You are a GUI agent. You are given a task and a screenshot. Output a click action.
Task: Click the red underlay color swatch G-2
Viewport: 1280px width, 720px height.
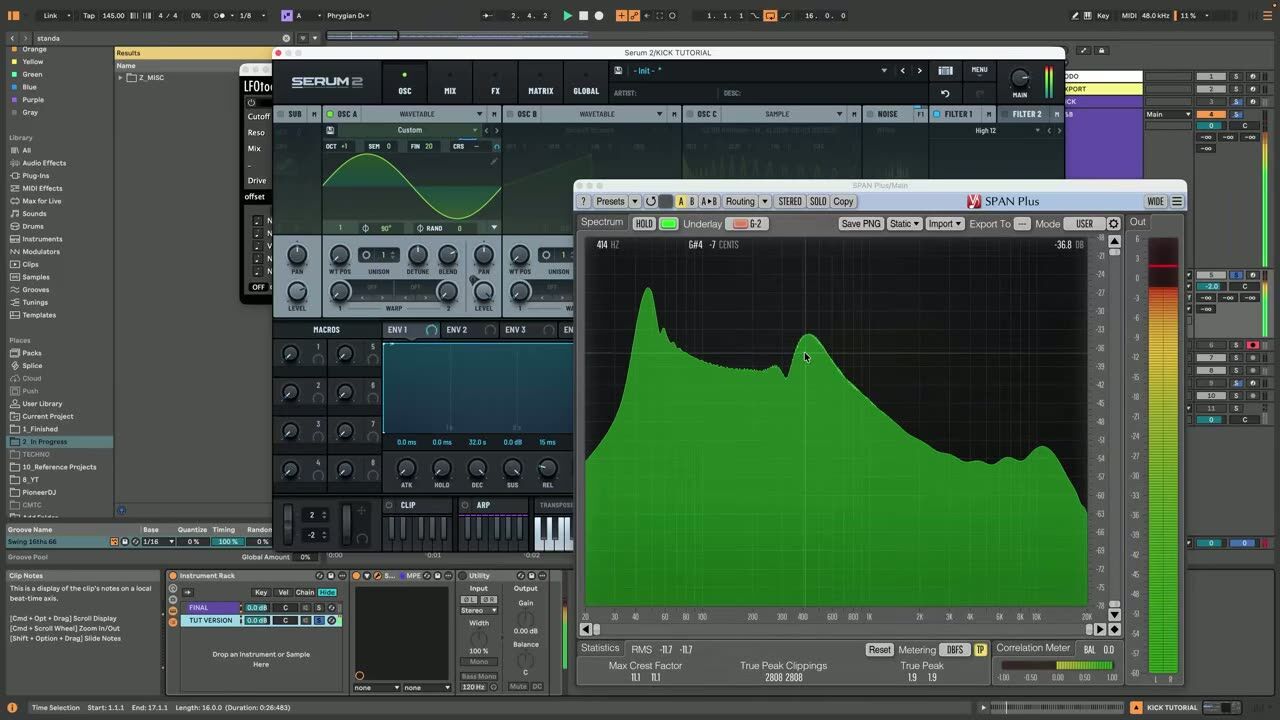749,224
